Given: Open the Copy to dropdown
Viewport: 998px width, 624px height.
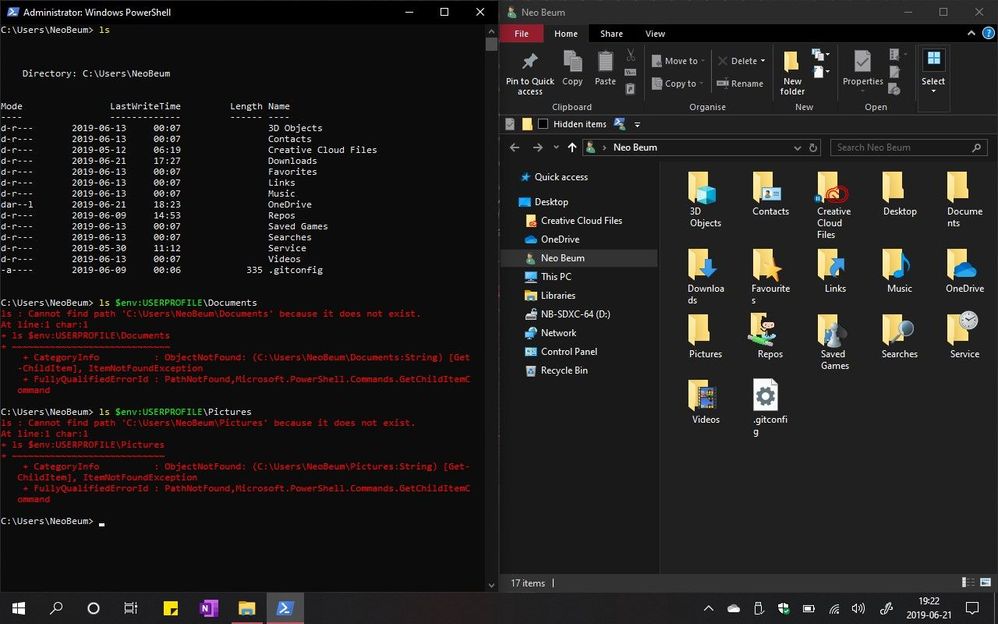Looking at the screenshot, I should [678, 83].
